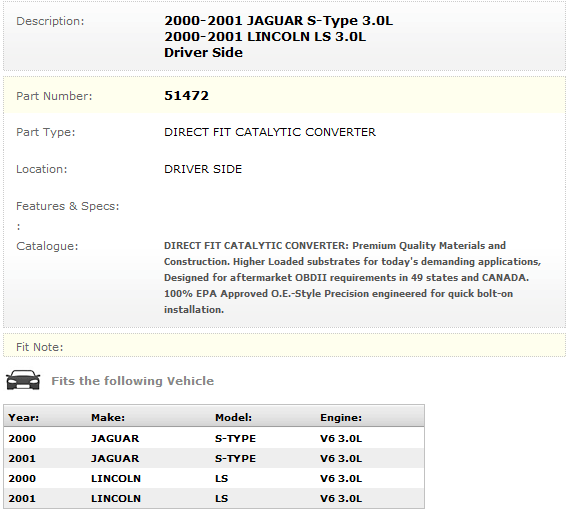Click year 2000 in the LINCOLN row
Viewport: 570px width, 531px height.
click(x=22, y=478)
